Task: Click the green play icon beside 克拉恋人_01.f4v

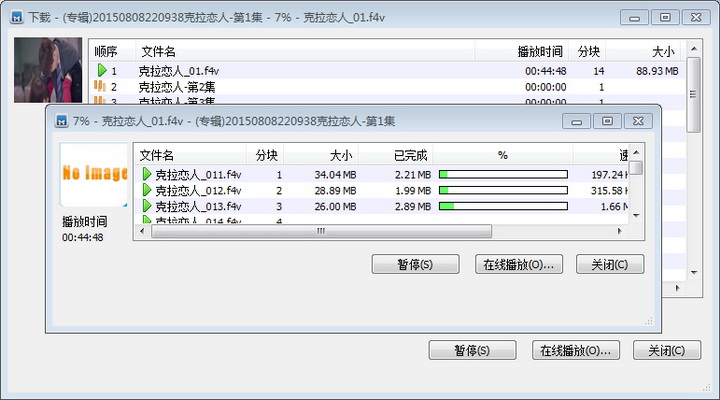Action: 102,70
